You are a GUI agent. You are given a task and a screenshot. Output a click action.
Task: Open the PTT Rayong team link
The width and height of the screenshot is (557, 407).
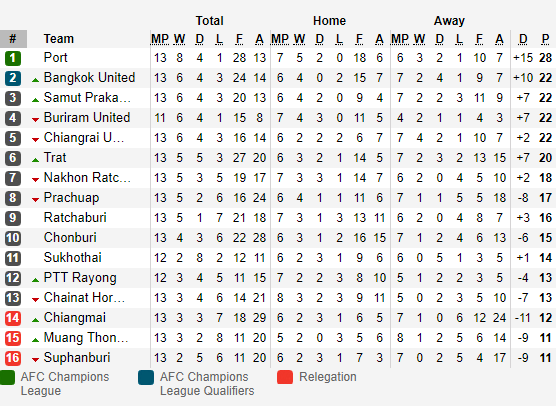(80, 278)
